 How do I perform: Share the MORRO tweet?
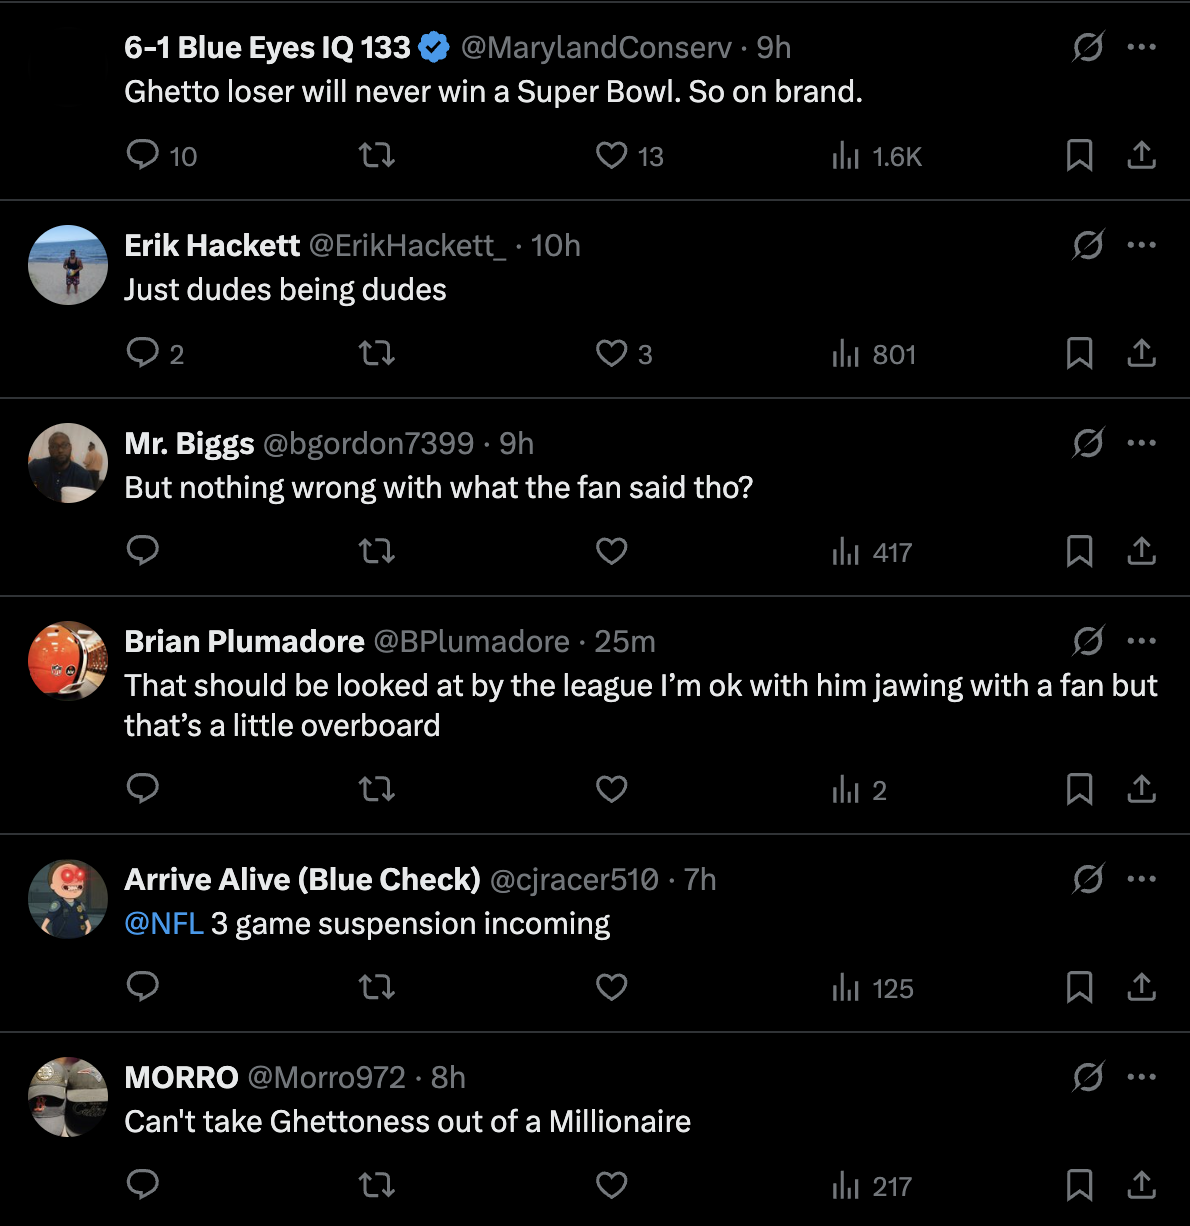click(1141, 1185)
